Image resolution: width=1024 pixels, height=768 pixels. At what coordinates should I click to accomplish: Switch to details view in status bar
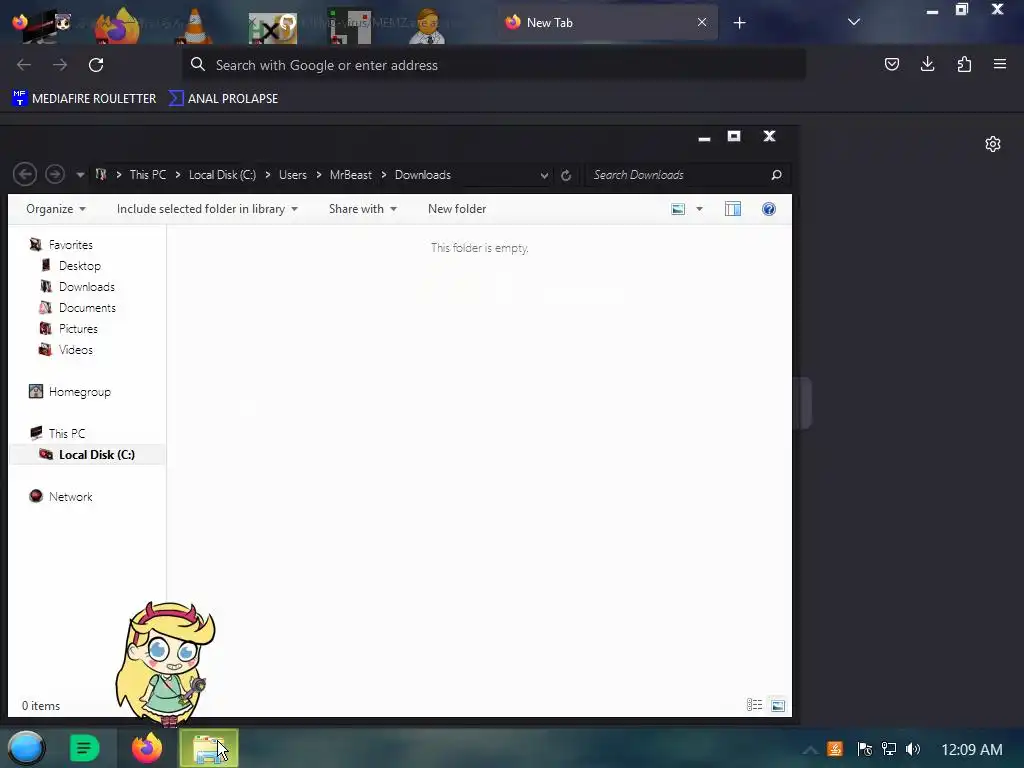click(754, 705)
